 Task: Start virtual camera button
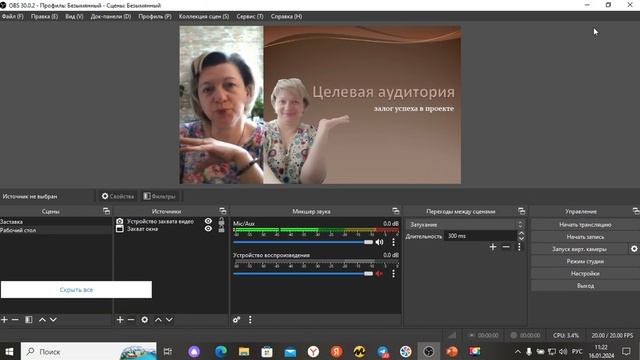[579, 249]
